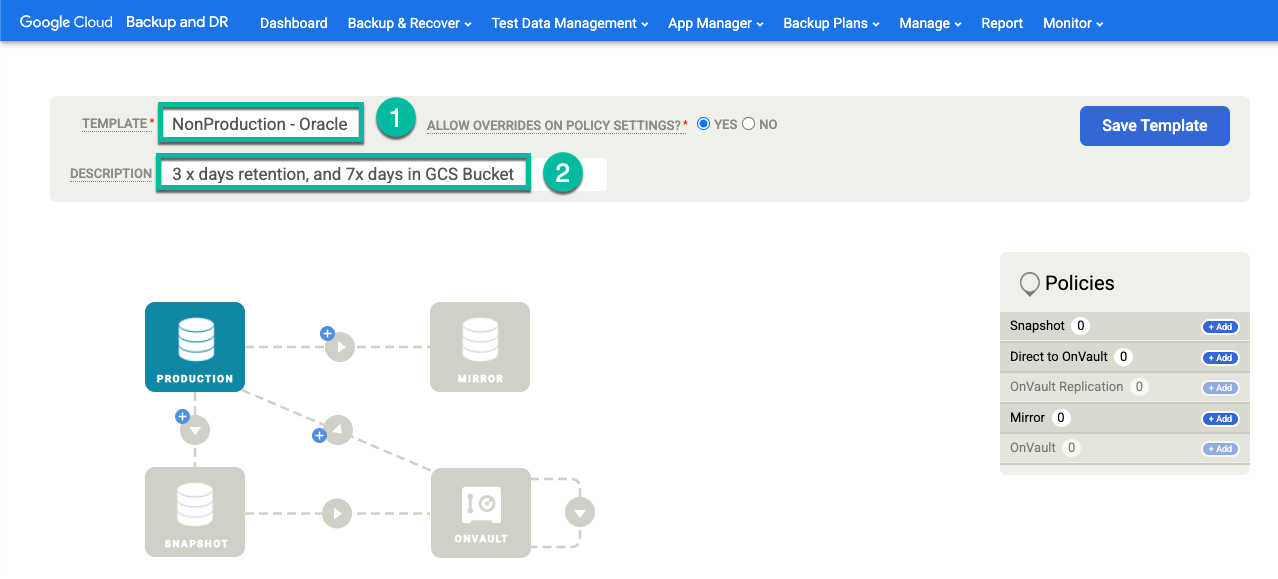
Task: Click the greyed-out Mirror database icon
Action: coord(480,345)
